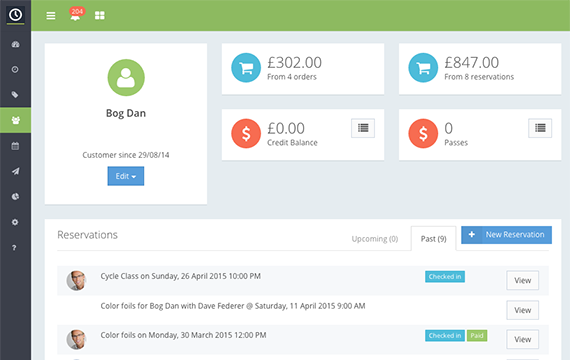Click staff photo on the Cycle Class row
The height and width of the screenshot is (360, 570).
76,280
